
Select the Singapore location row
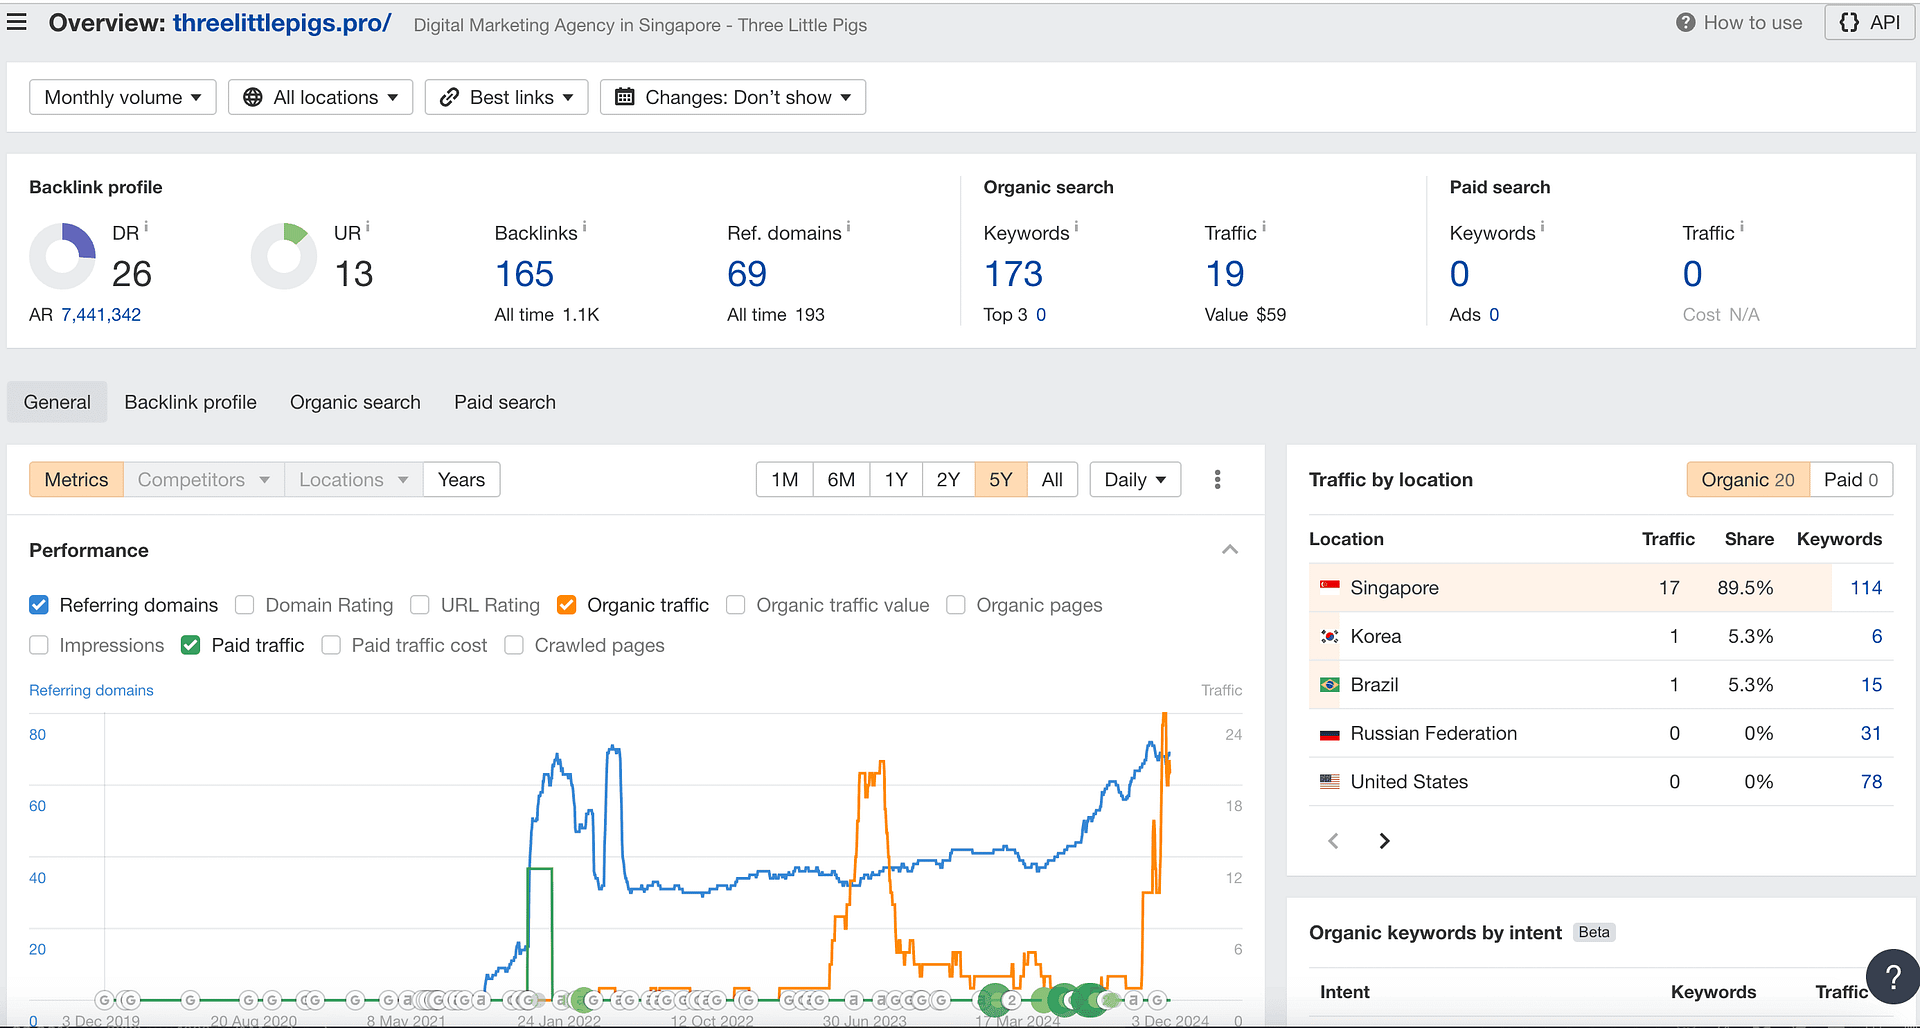pos(1394,588)
